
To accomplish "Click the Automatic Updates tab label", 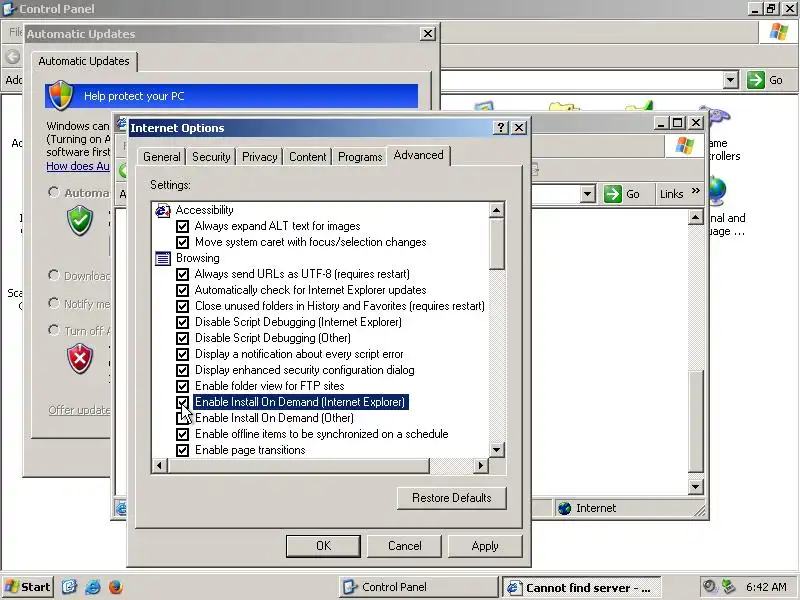I will click(x=84, y=61).
